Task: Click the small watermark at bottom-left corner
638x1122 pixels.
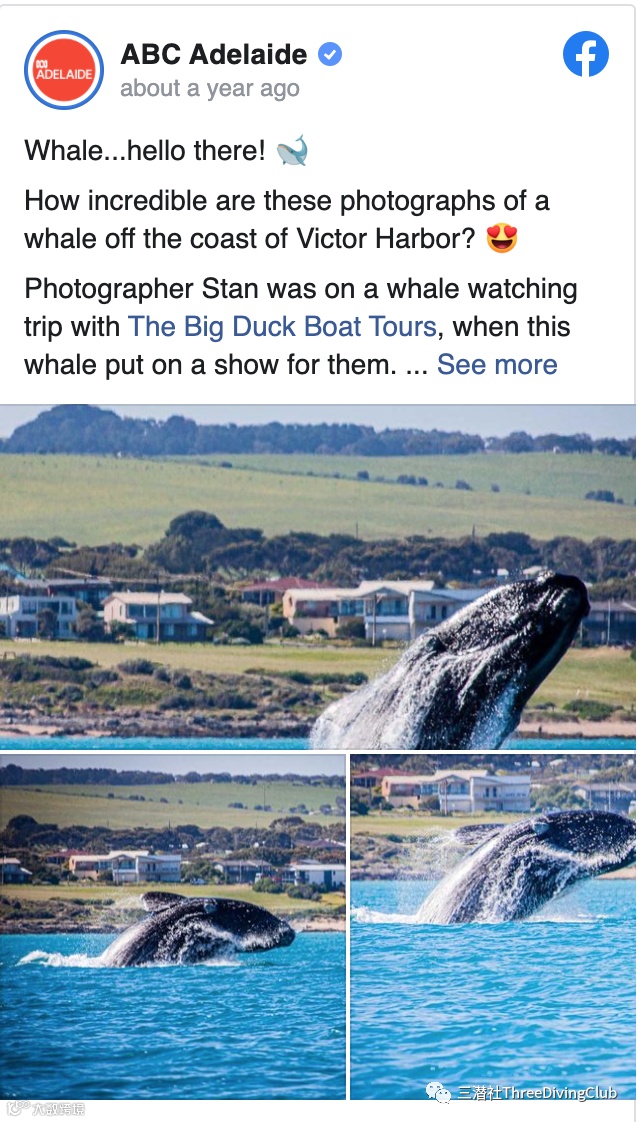Action: [45, 1109]
